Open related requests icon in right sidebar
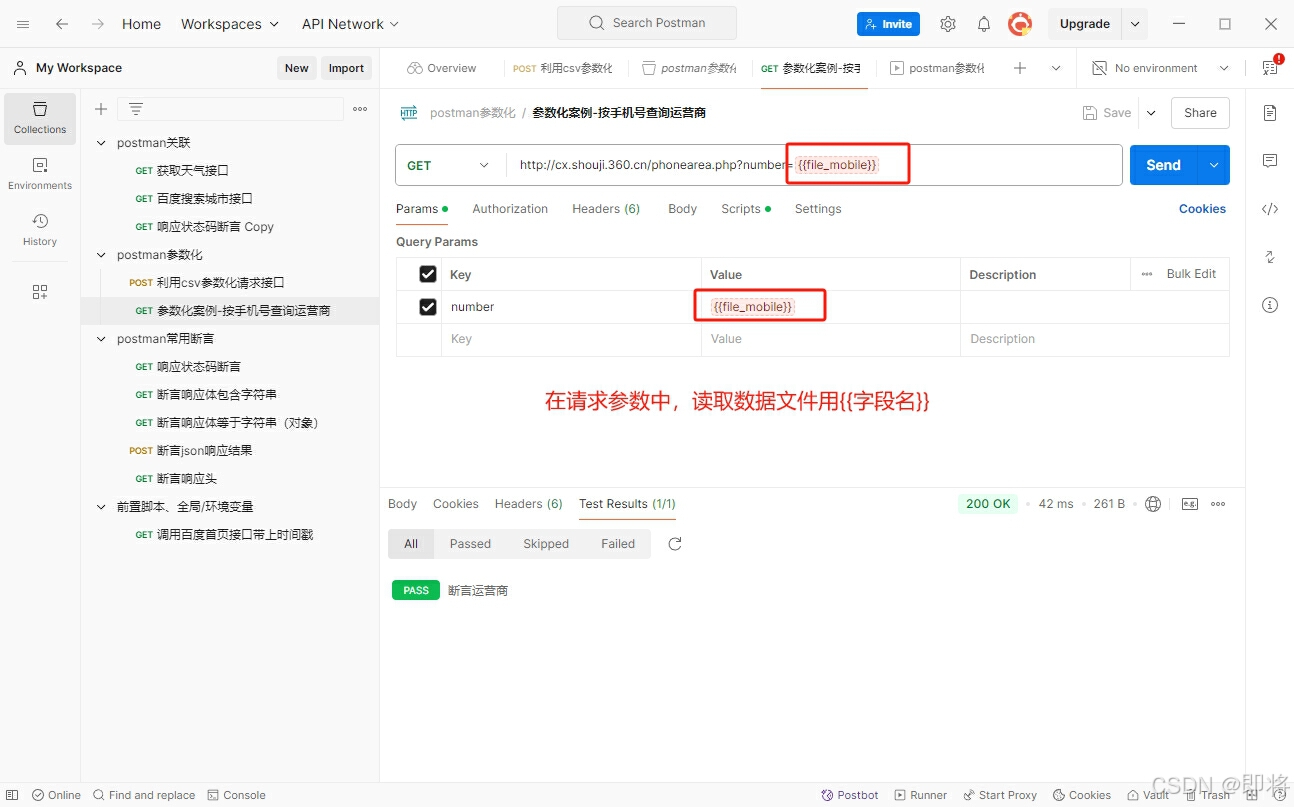 (1270, 257)
